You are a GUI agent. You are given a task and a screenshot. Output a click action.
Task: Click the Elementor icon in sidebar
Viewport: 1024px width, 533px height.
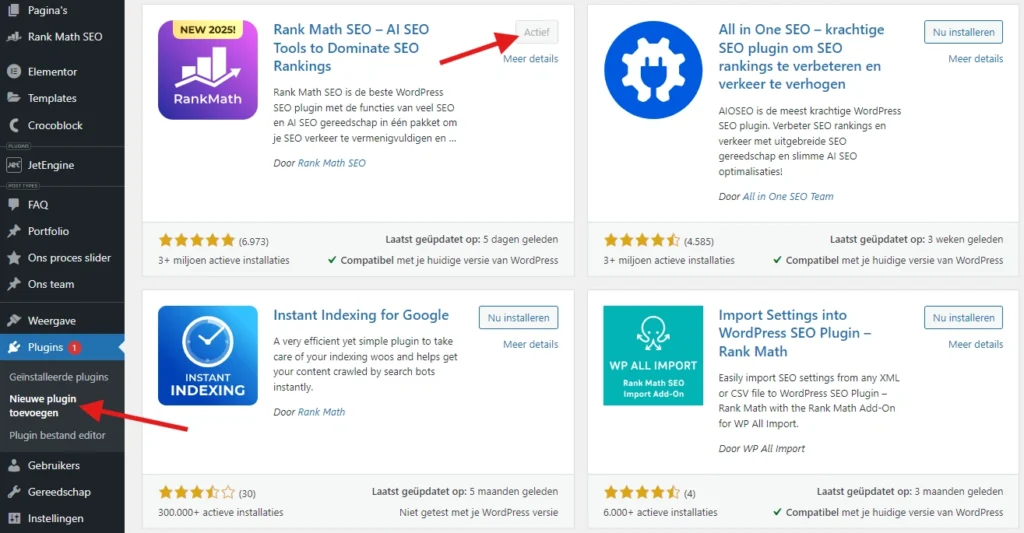click(x=14, y=72)
